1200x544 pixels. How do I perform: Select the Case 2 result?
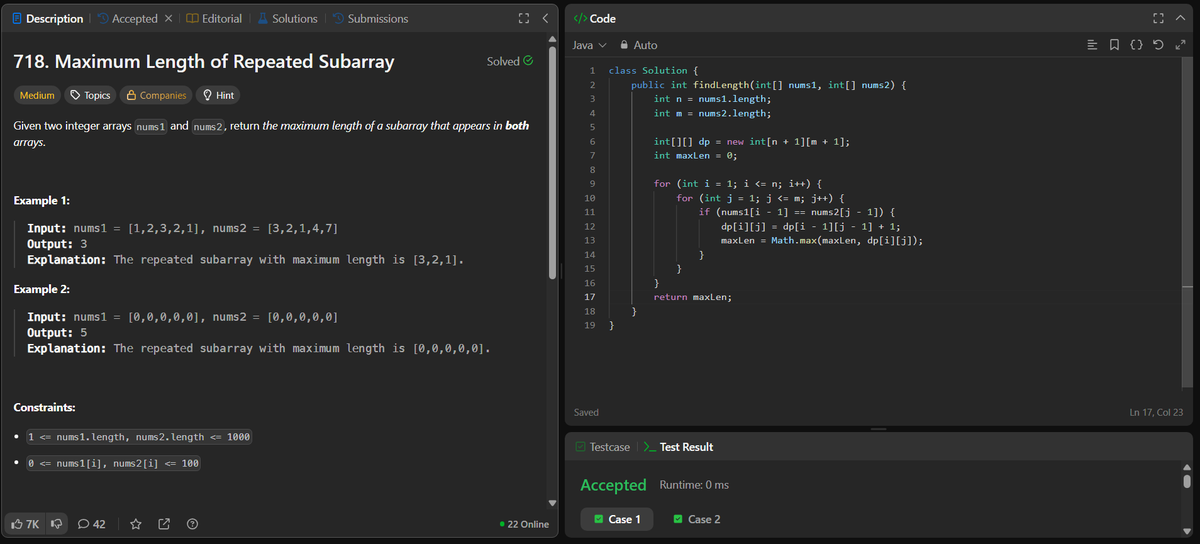click(695, 519)
